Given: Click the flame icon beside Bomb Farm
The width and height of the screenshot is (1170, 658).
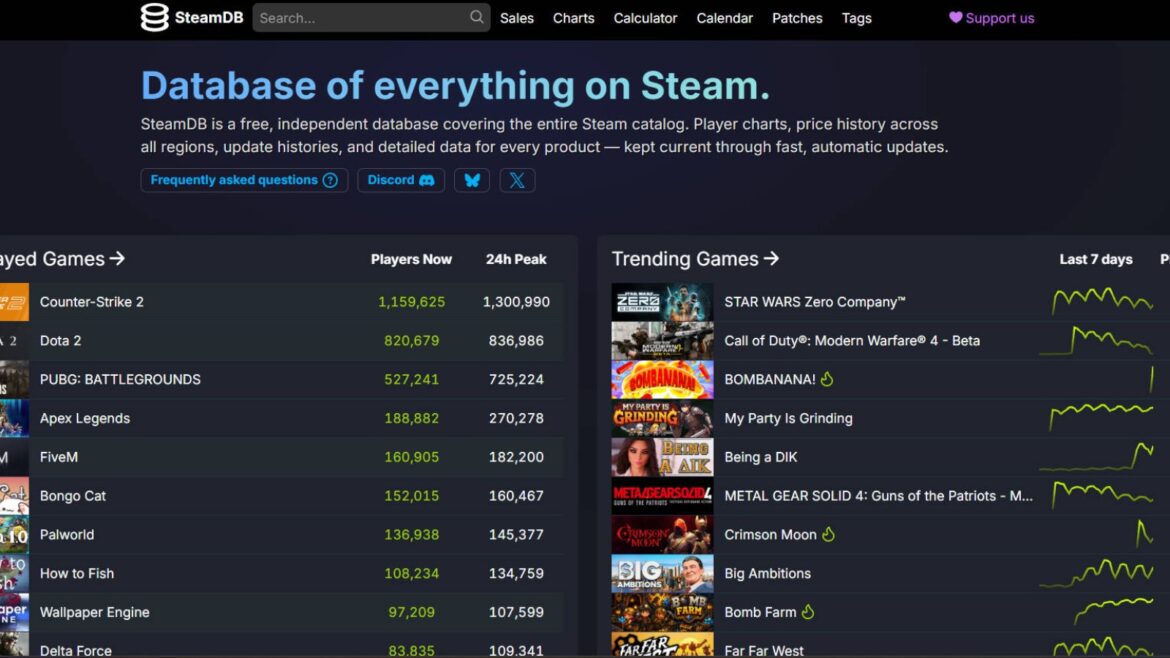Looking at the screenshot, I should 808,612.
